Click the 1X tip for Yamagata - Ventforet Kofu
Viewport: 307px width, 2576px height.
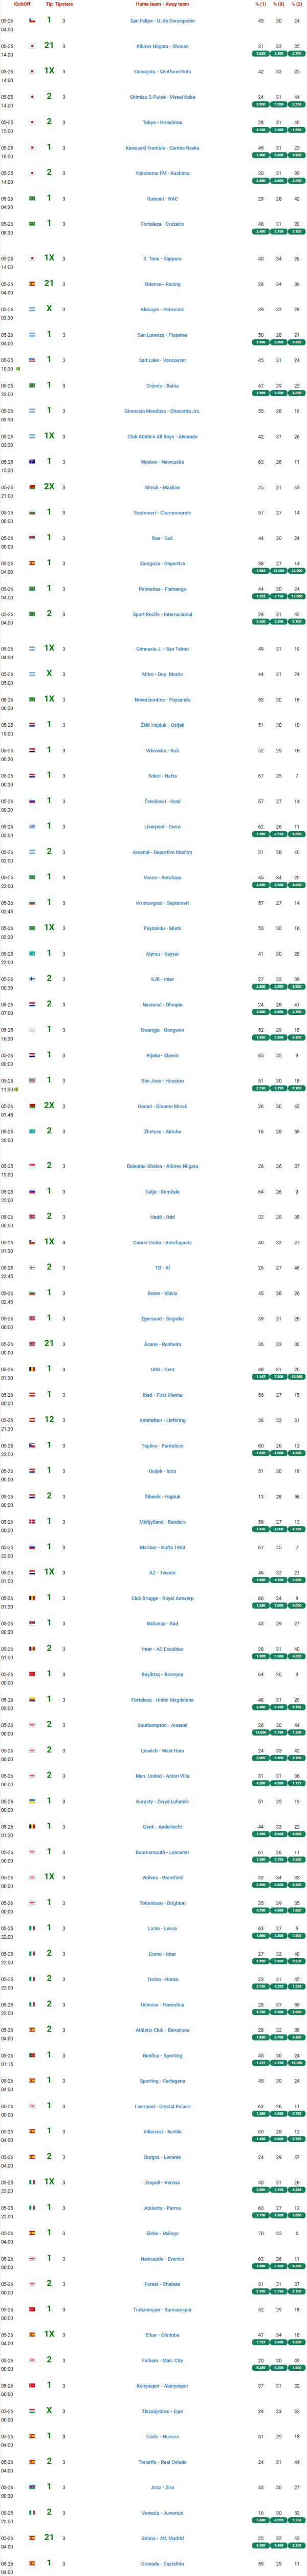coord(50,71)
